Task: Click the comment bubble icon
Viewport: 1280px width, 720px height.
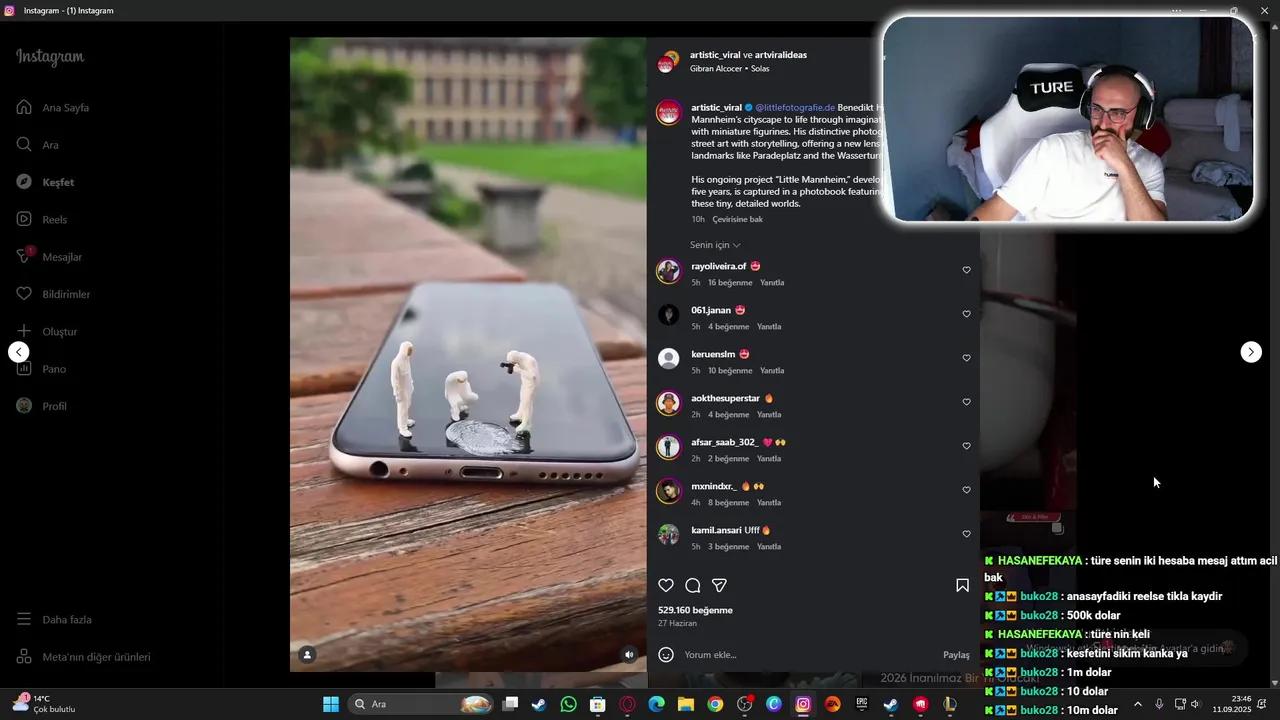Action: [x=692, y=585]
